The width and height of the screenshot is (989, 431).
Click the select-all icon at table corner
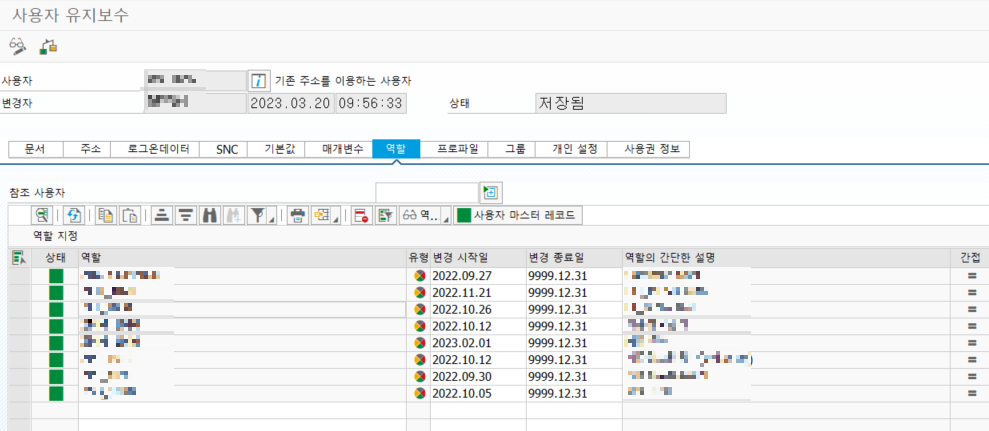(x=19, y=257)
